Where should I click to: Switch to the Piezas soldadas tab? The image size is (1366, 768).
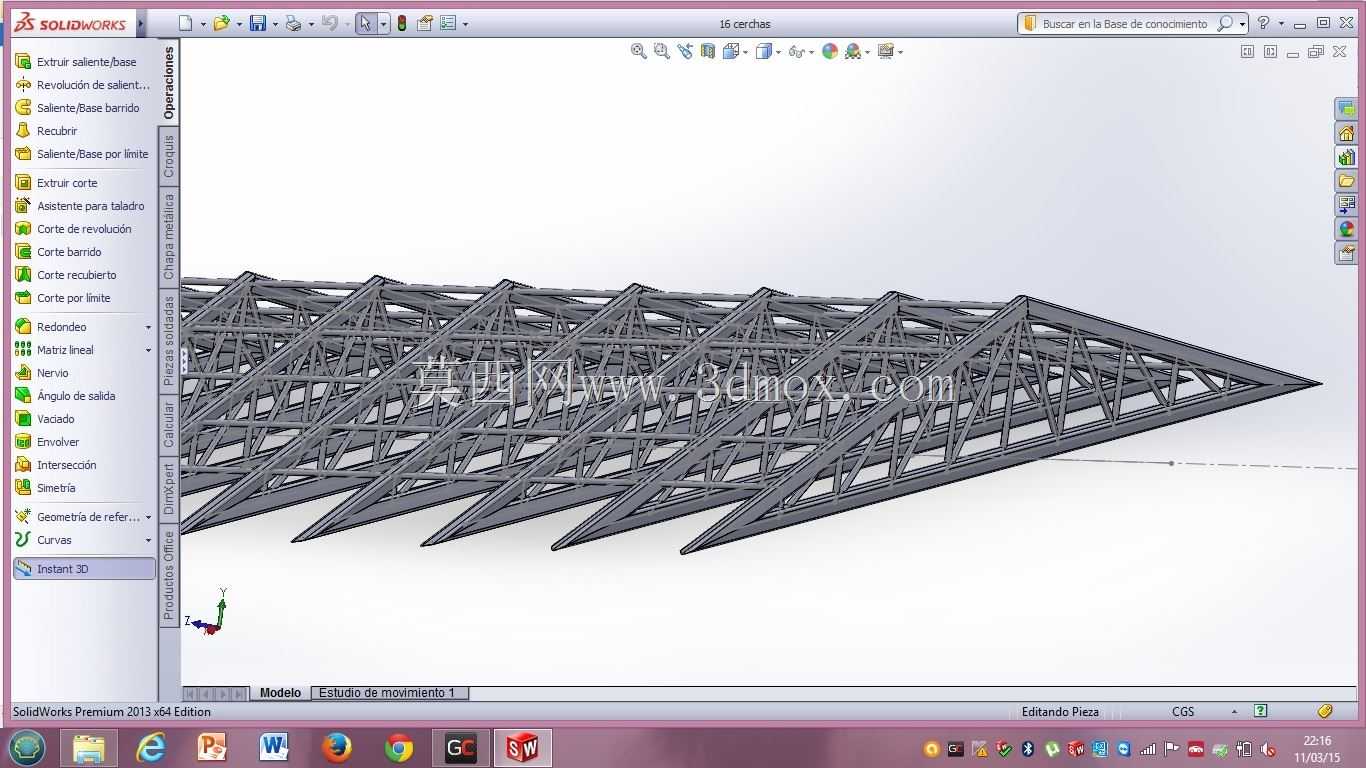169,342
